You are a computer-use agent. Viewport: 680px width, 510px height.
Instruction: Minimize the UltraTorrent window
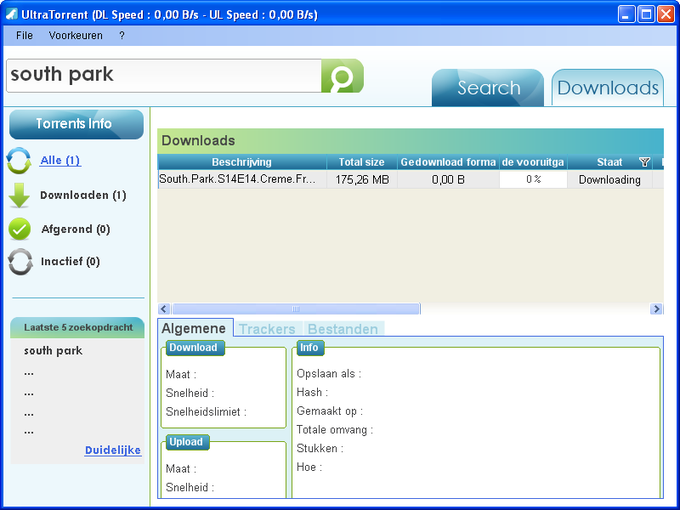(x=626, y=14)
